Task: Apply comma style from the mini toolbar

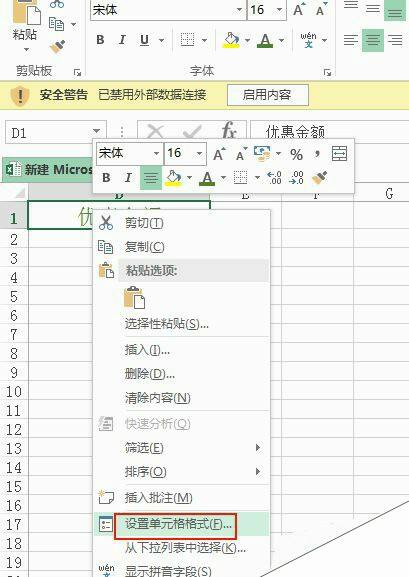Action: pos(317,154)
